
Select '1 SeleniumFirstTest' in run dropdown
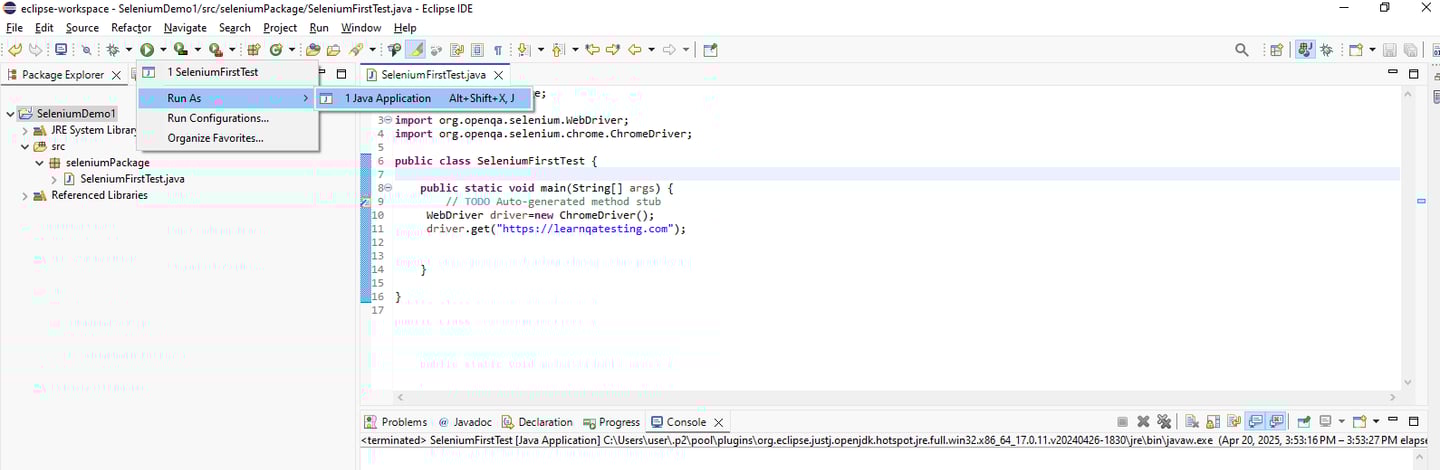pos(227,72)
